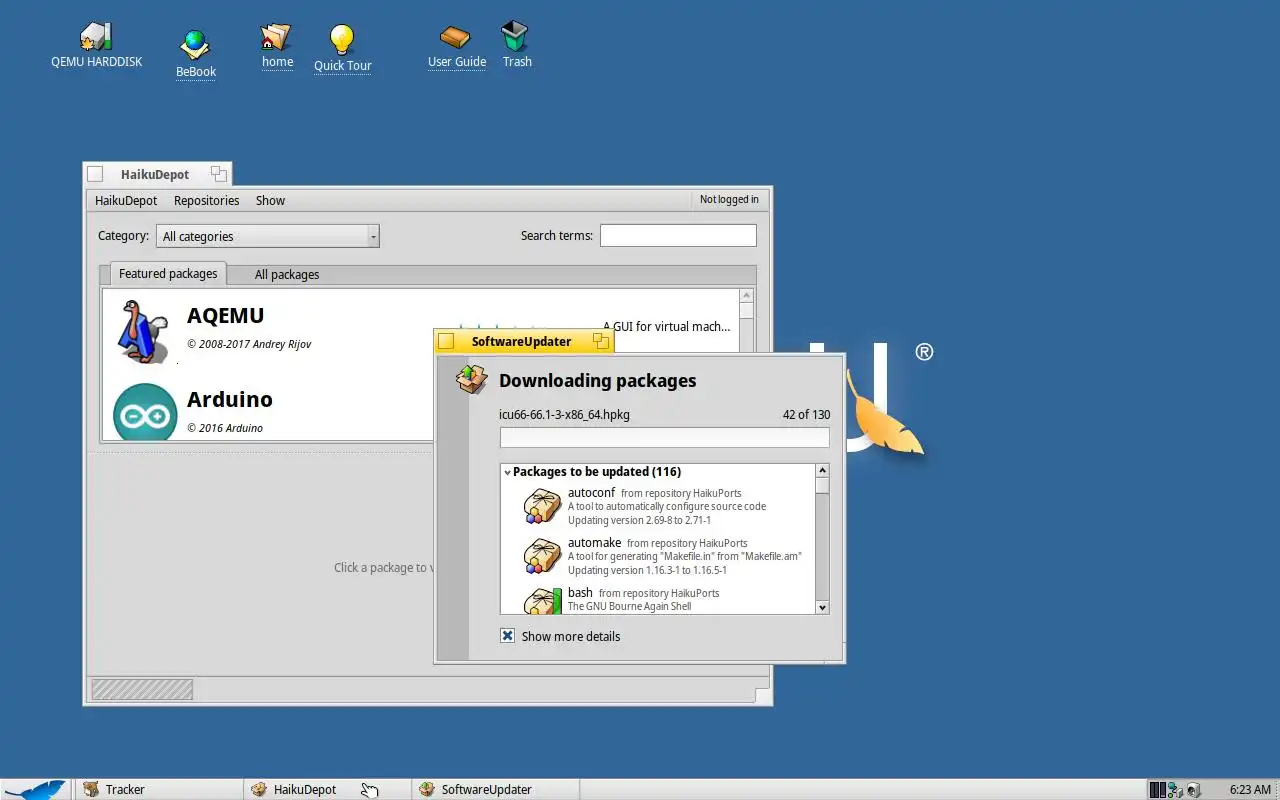The width and height of the screenshot is (1280, 800).
Task: Click 'Updating version 2.69-8 to 2.71-1'
Action: (x=639, y=520)
